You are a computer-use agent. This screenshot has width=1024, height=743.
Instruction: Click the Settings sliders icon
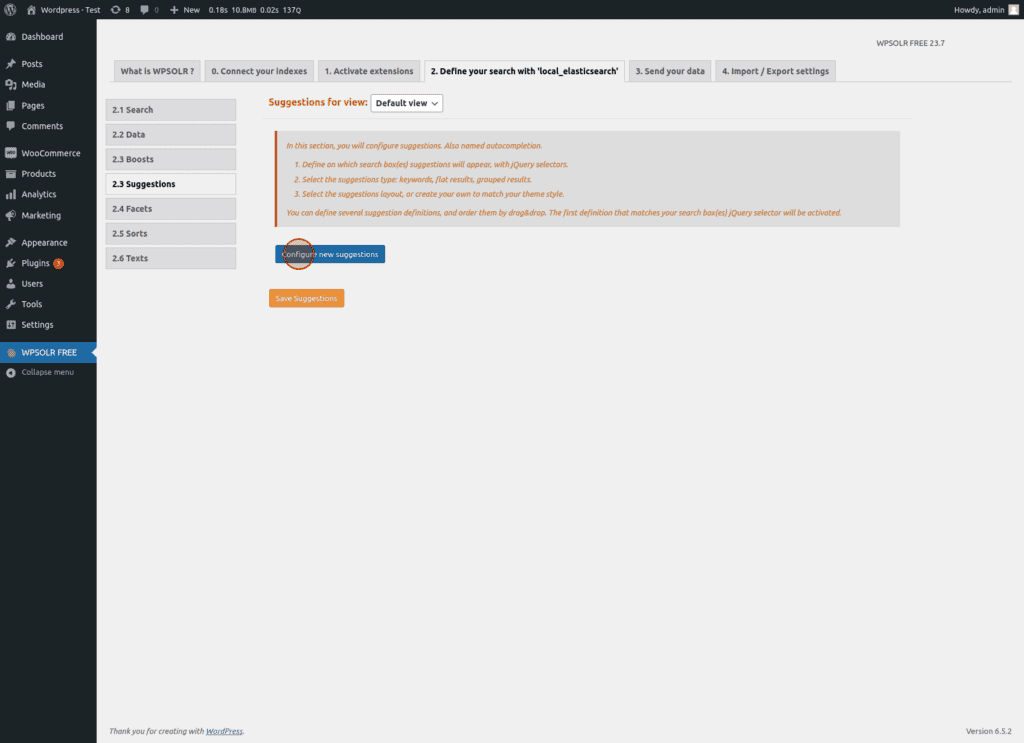(x=10, y=324)
